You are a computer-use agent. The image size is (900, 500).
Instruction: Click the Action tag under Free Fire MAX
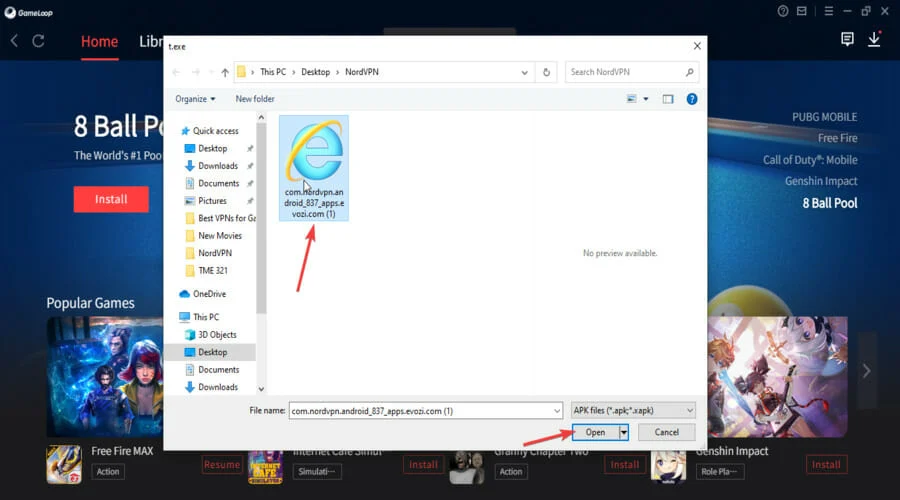108,472
